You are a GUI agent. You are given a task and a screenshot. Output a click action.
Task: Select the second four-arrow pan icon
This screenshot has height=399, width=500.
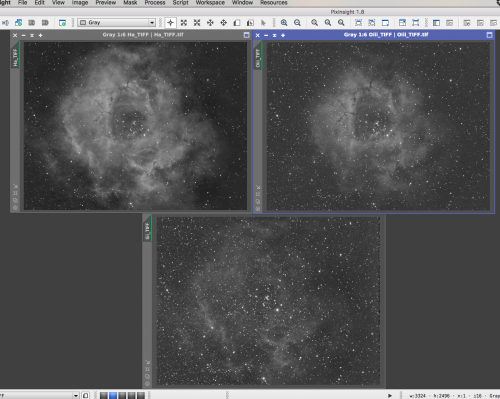tap(224, 23)
